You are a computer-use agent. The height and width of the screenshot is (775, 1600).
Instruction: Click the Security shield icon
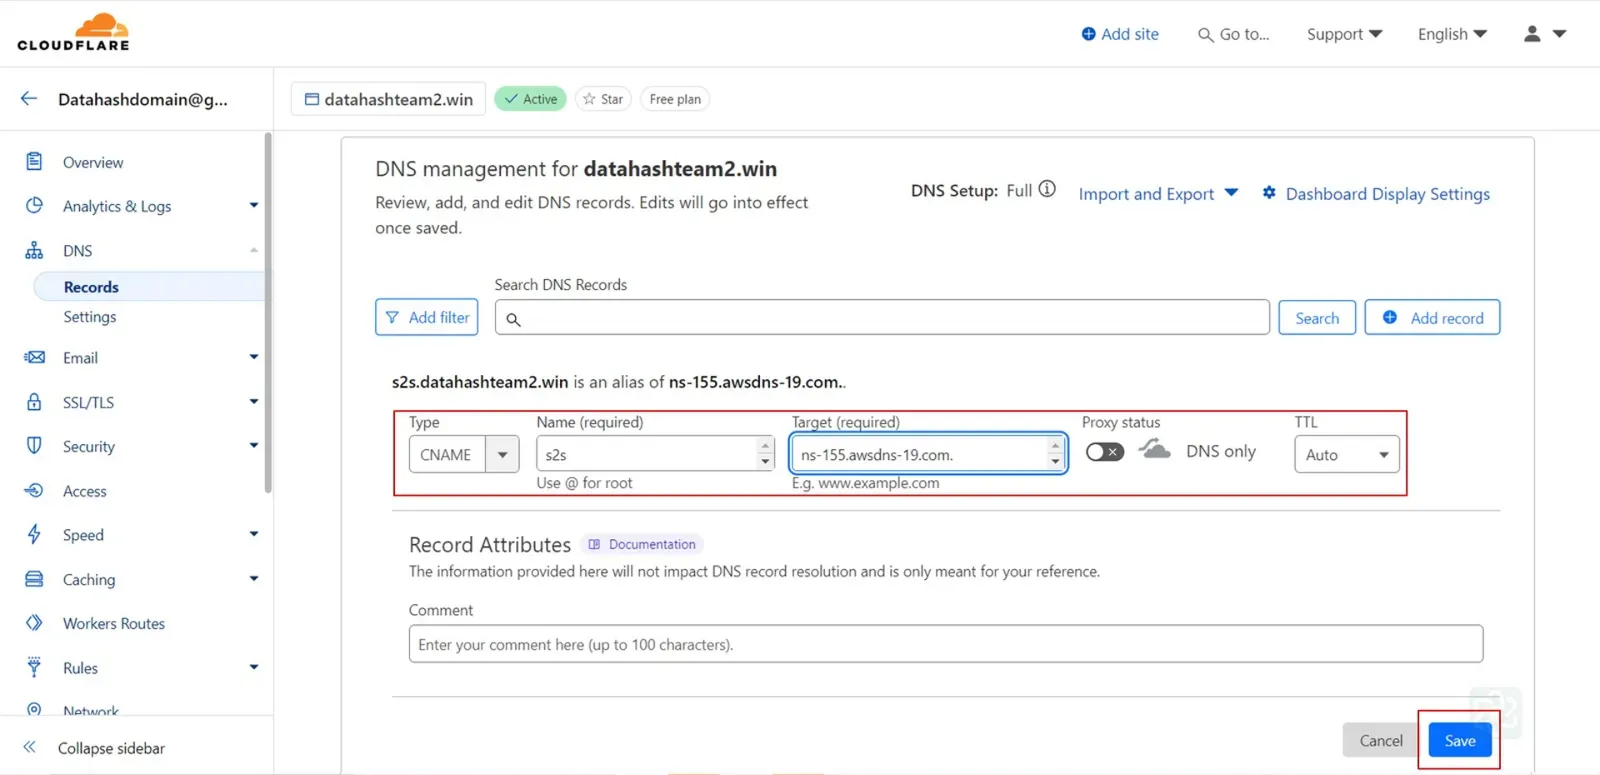(34, 446)
